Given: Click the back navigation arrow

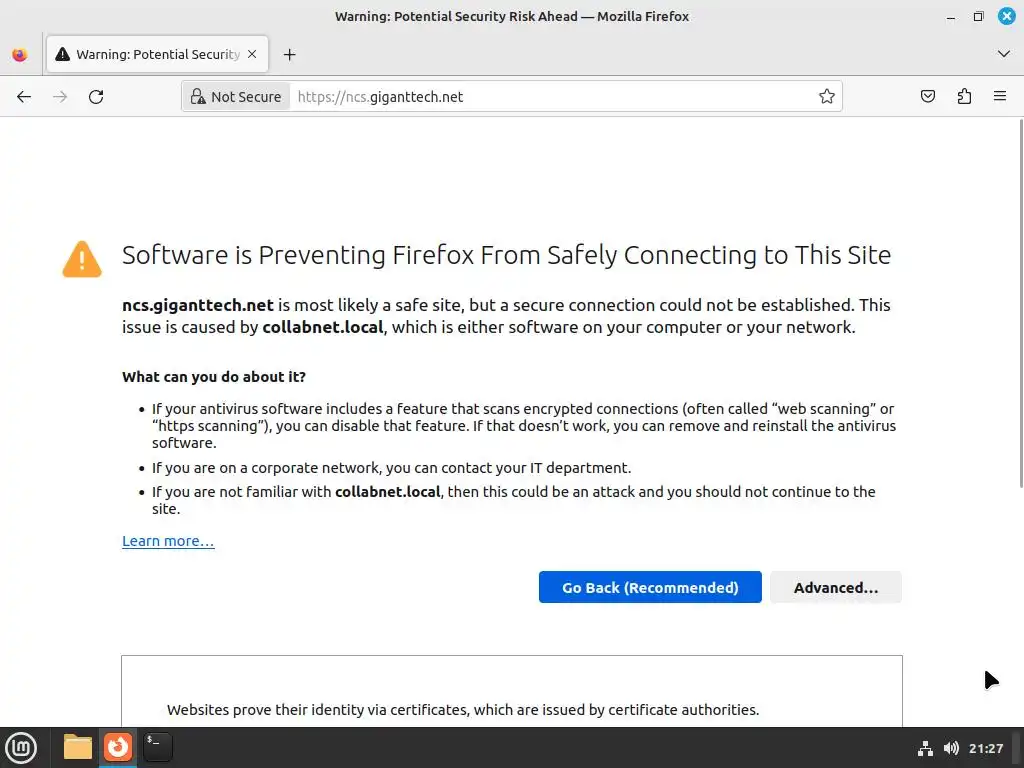Looking at the screenshot, I should (x=24, y=97).
